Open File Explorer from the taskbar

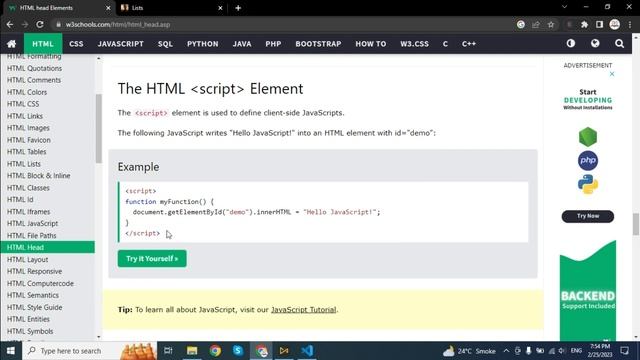pyautogui.click(x=192, y=351)
